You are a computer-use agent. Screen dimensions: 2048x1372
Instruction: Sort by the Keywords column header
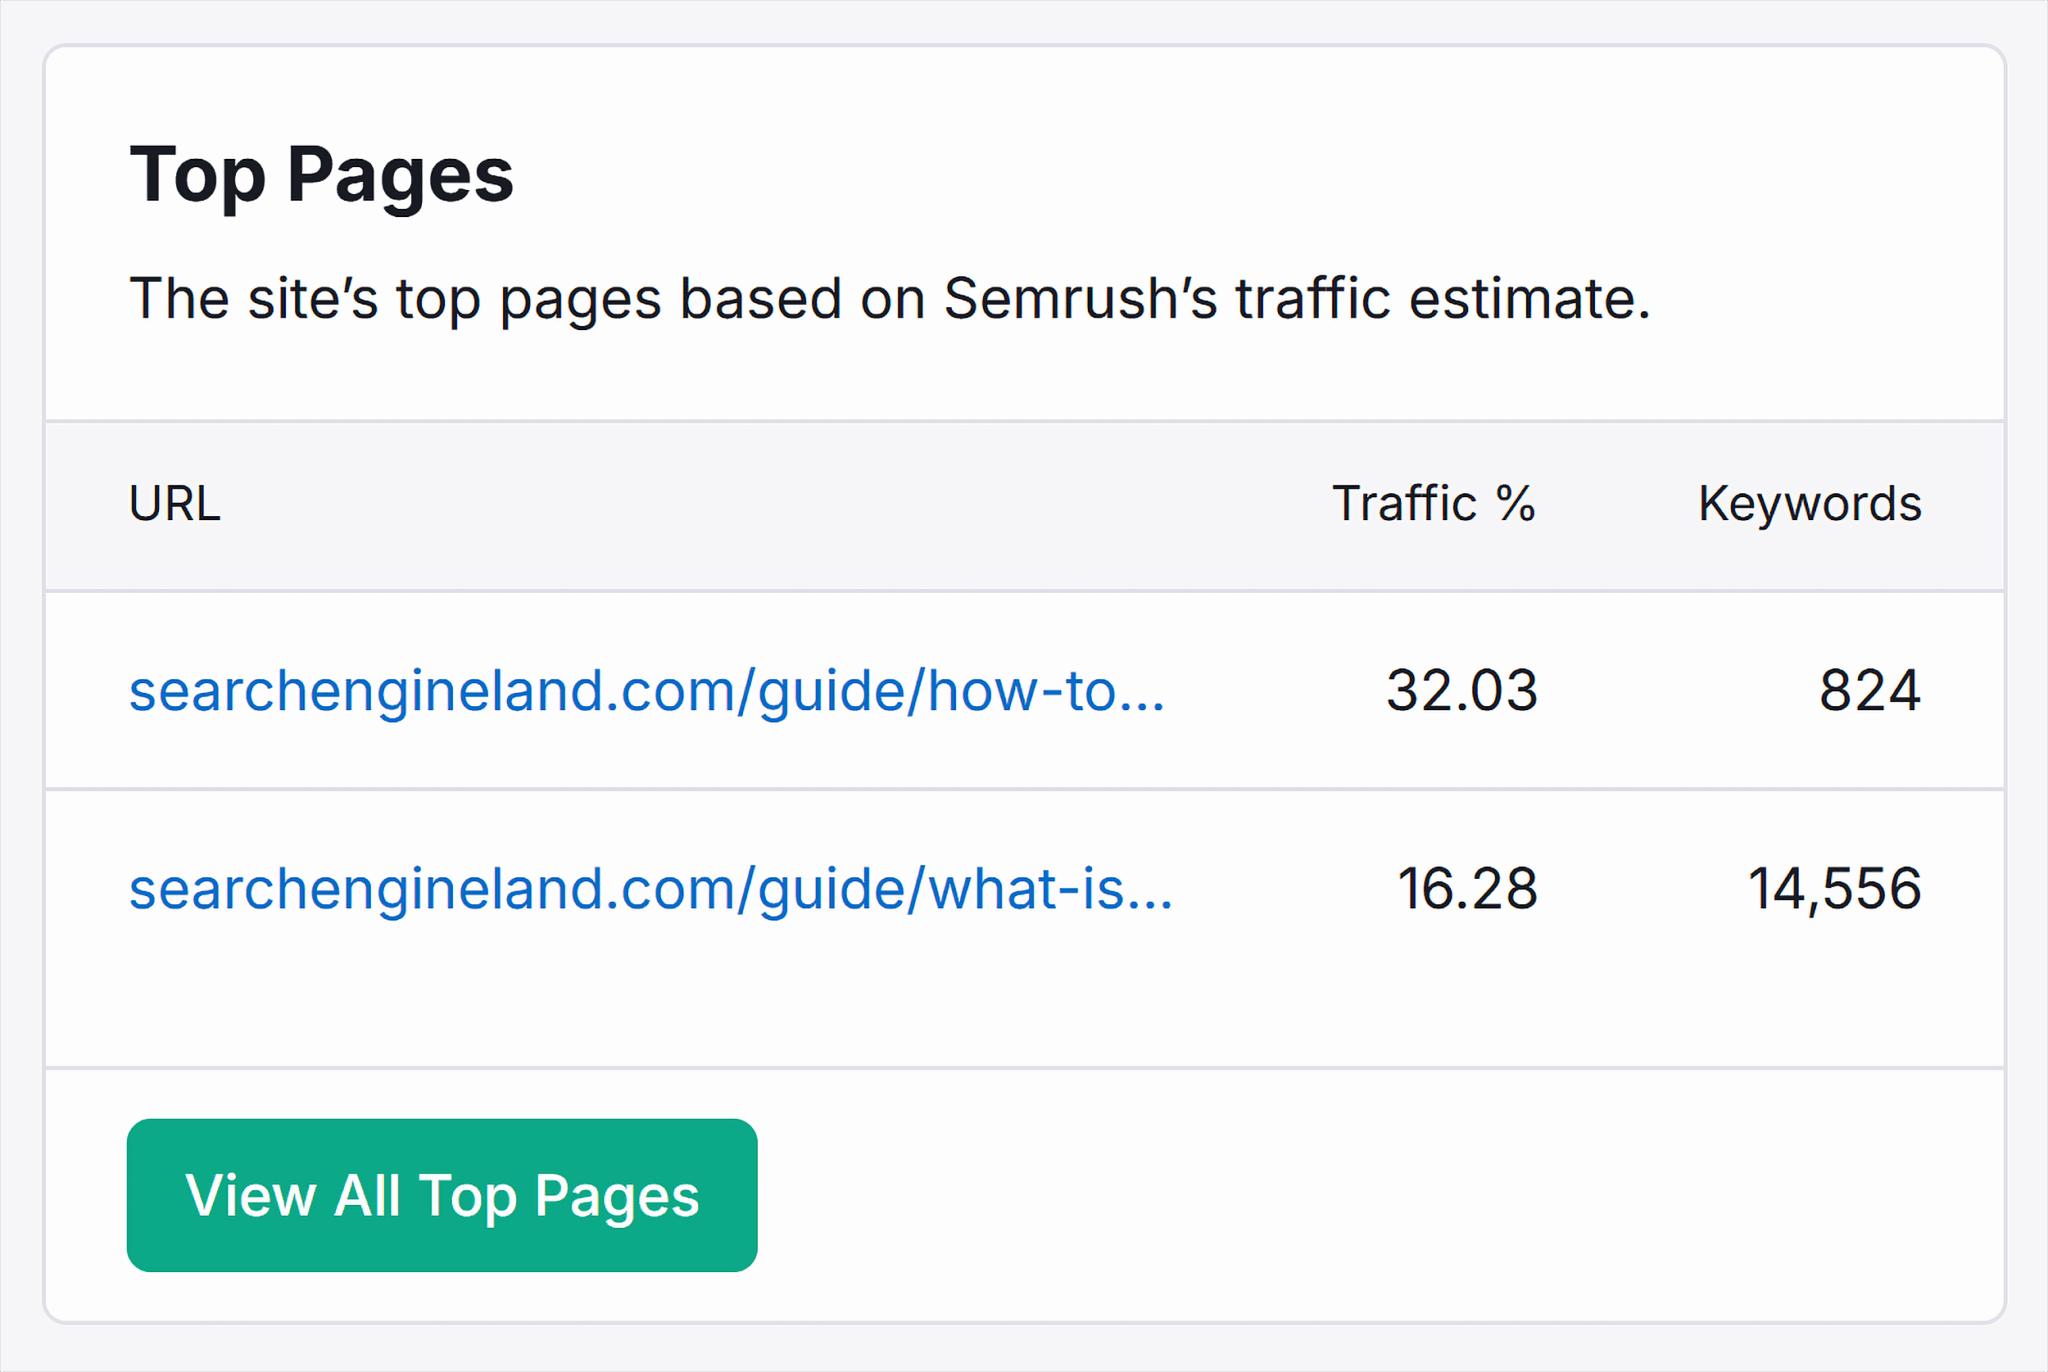click(x=1809, y=504)
